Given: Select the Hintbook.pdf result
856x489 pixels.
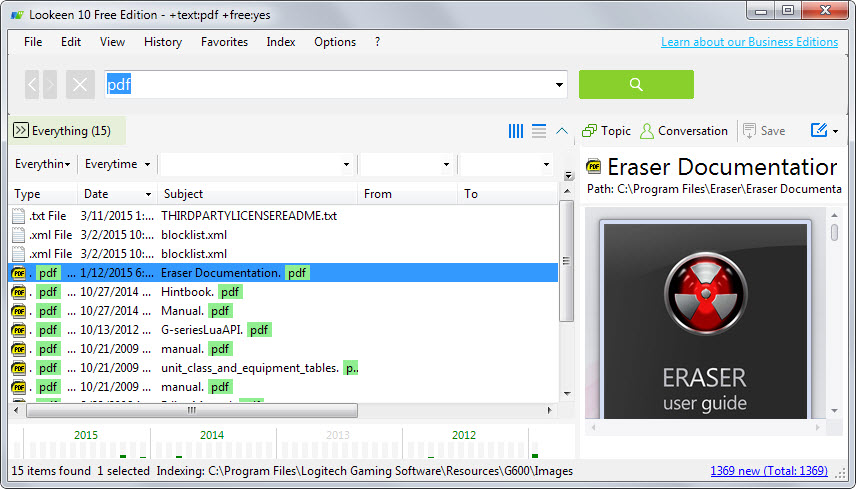Looking at the screenshot, I should [283, 292].
